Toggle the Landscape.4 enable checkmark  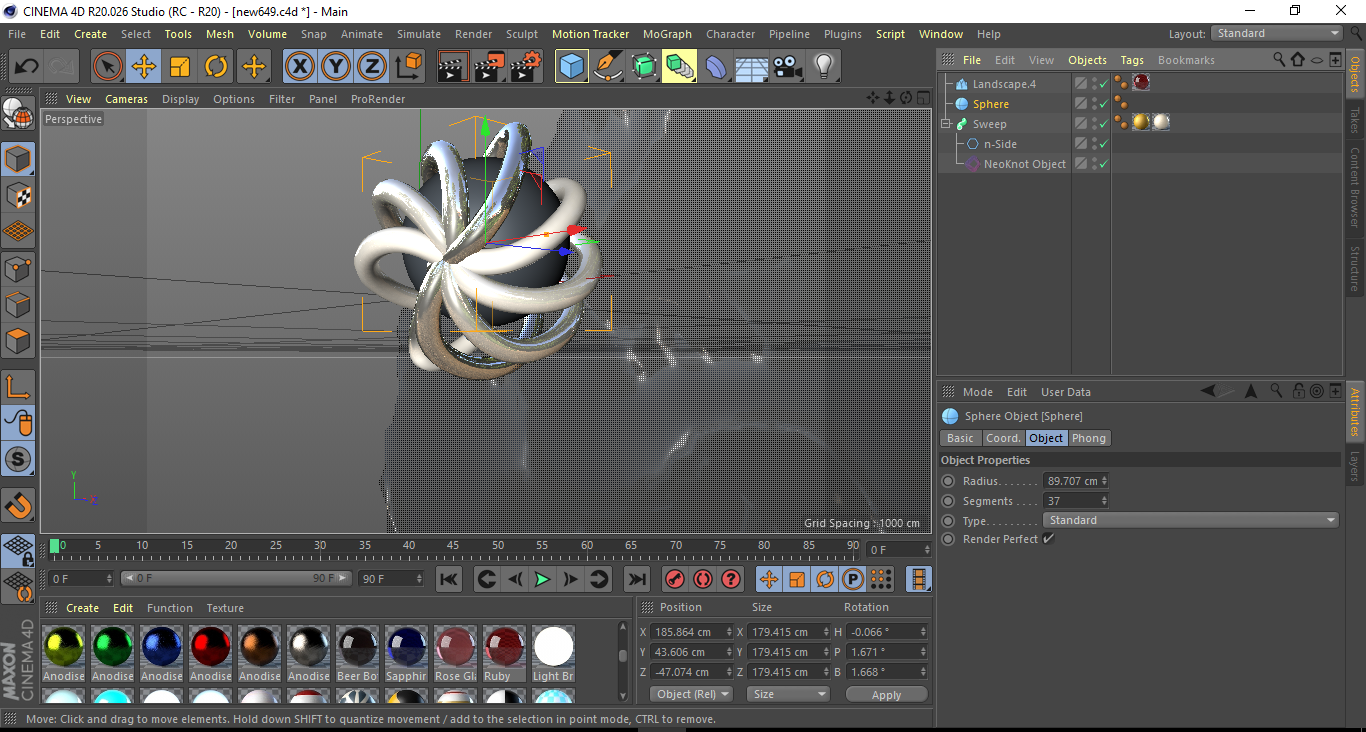[1103, 84]
